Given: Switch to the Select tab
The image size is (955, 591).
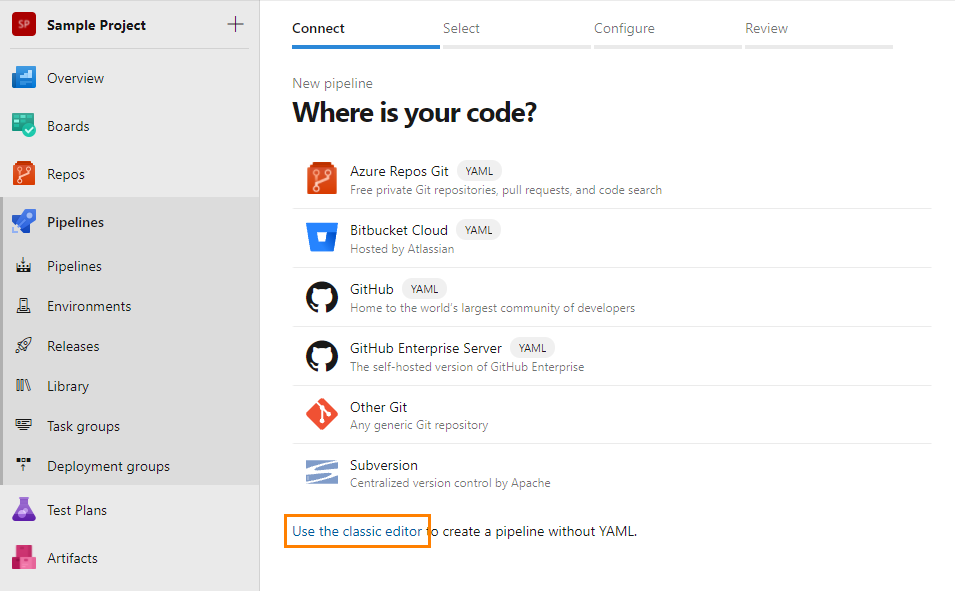Looking at the screenshot, I should [x=461, y=29].
